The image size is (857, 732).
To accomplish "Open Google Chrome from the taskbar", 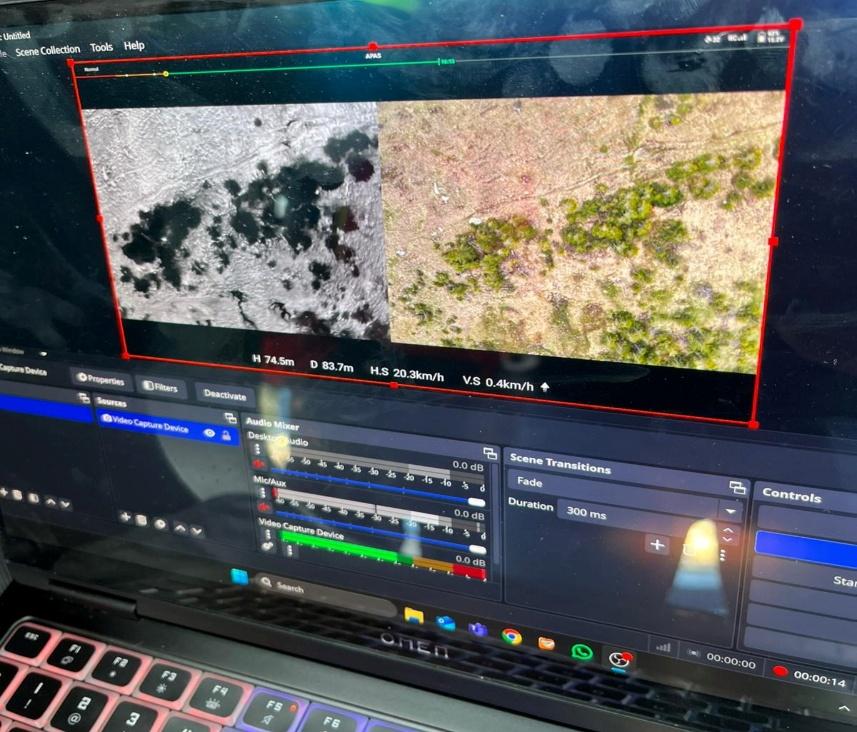I will [x=512, y=637].
